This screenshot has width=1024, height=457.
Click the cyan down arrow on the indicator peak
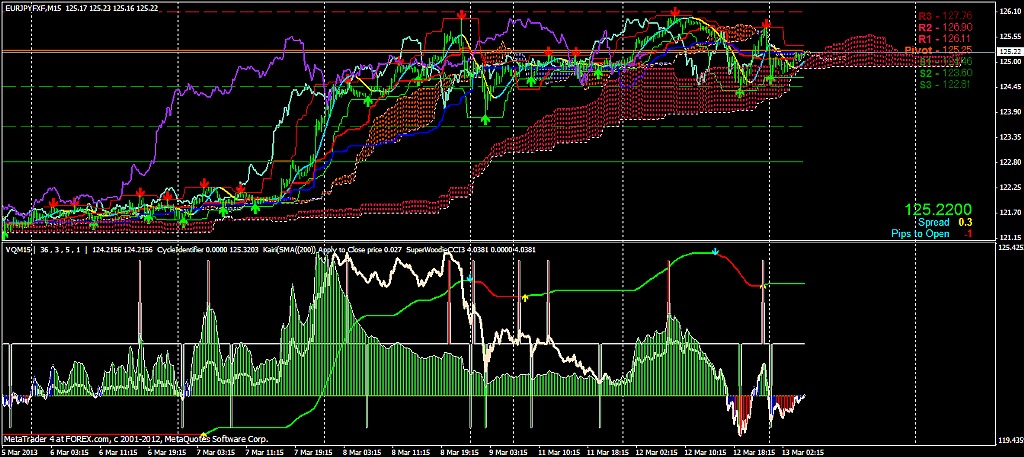tap(715, 251)
